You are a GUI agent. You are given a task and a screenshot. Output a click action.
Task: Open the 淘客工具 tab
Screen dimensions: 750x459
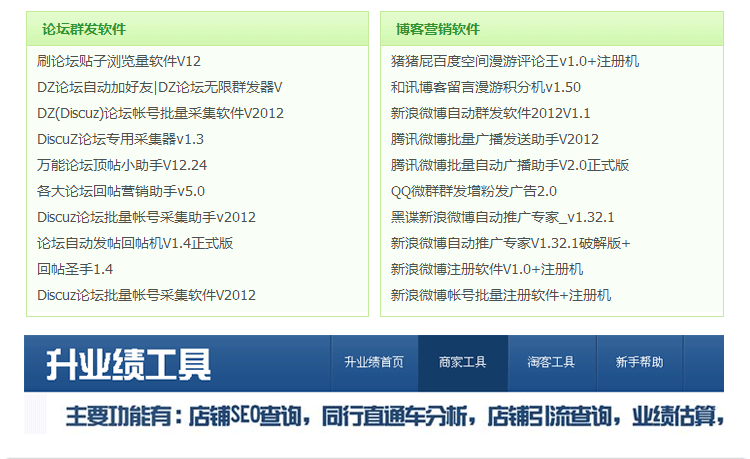552,363
